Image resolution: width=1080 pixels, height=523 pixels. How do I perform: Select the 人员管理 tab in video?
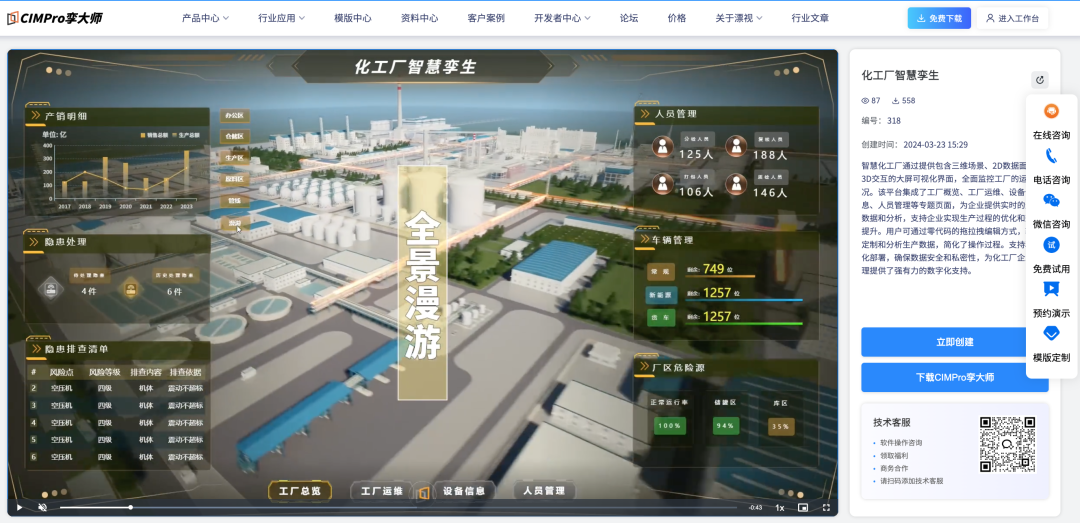(544, 491)
